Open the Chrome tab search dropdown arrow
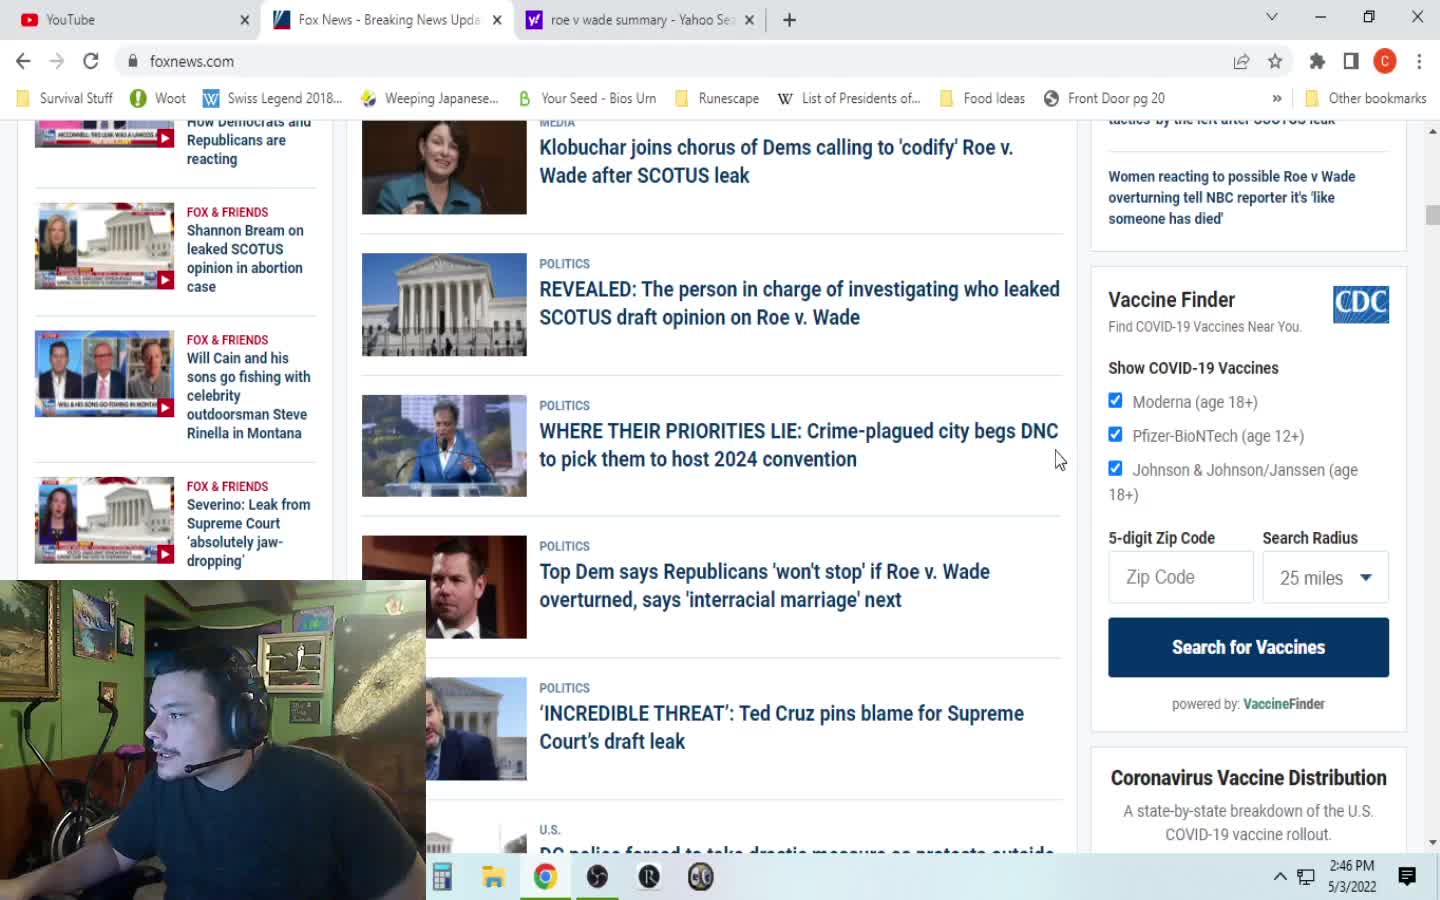 [x=1272, y=17]
